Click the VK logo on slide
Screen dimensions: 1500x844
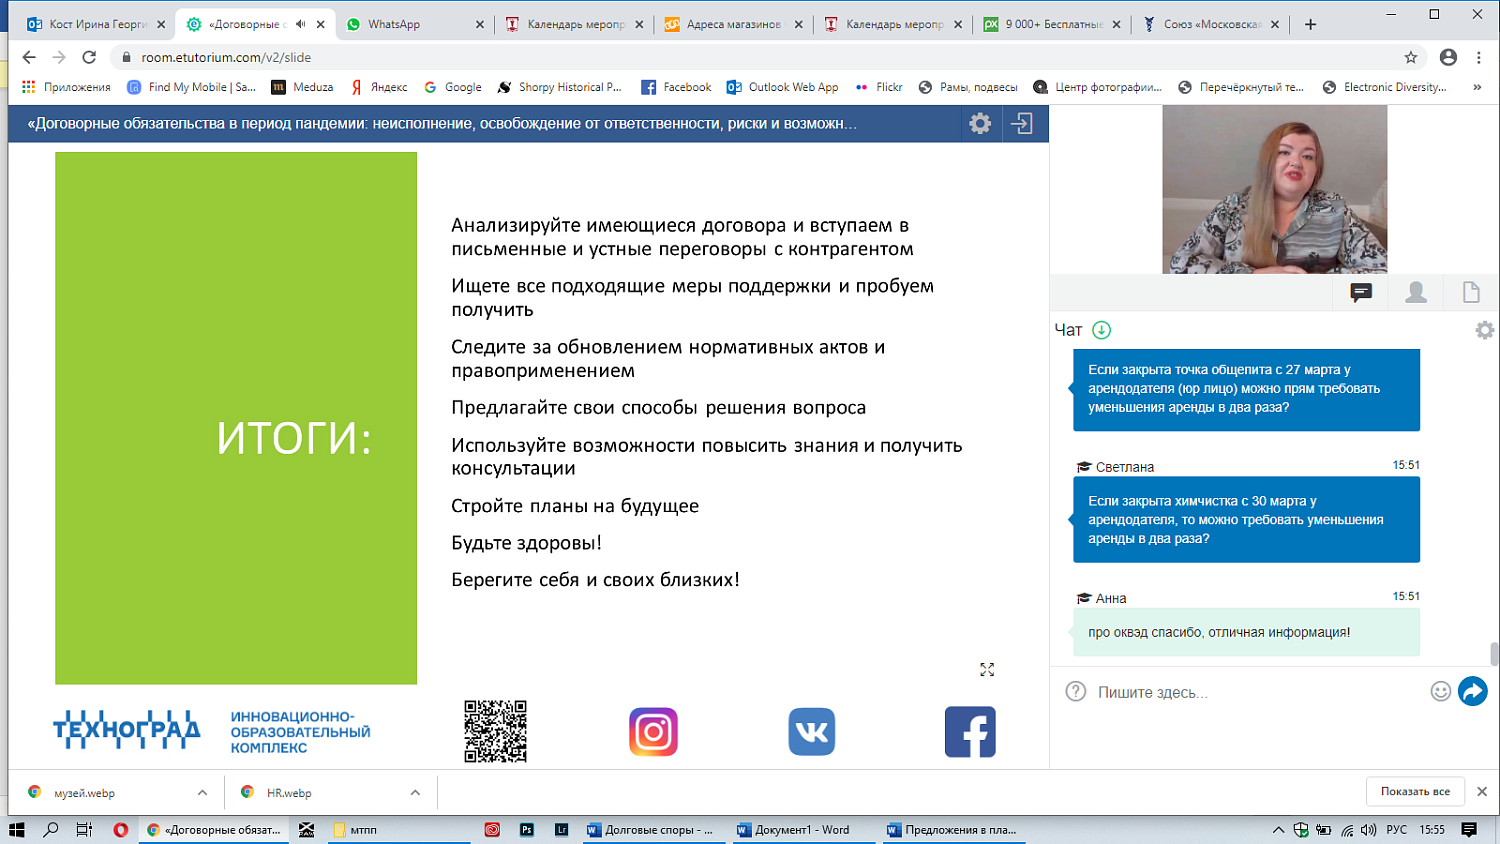pyautogui.click(x=812, y=732)
